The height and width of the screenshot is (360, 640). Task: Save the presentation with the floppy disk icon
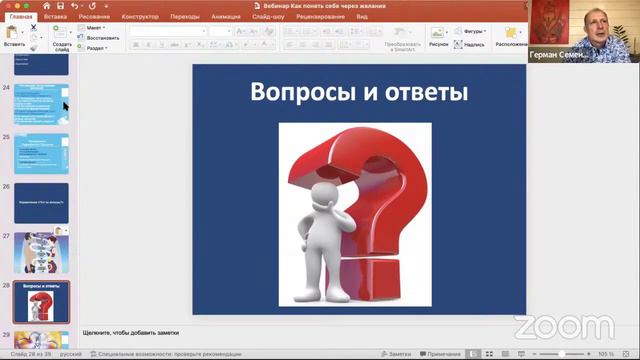point(60,6)
